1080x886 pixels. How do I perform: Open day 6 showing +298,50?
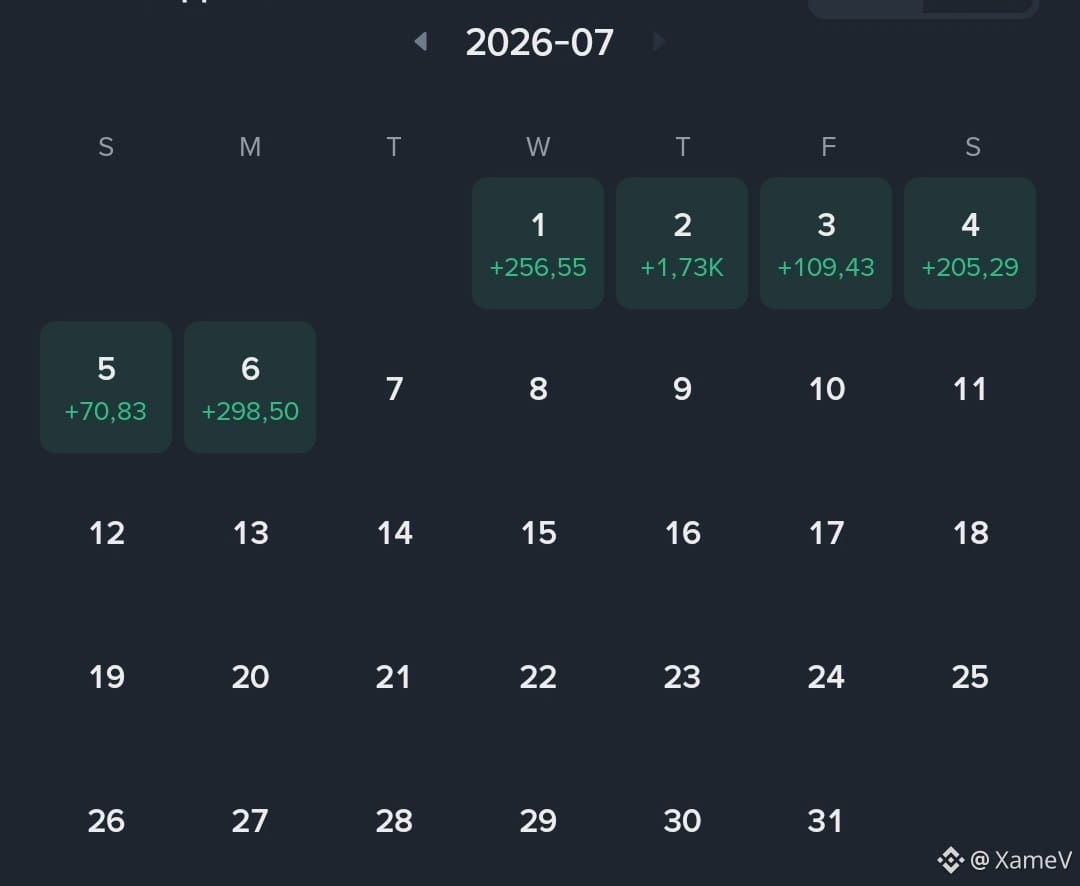point(250,387)
